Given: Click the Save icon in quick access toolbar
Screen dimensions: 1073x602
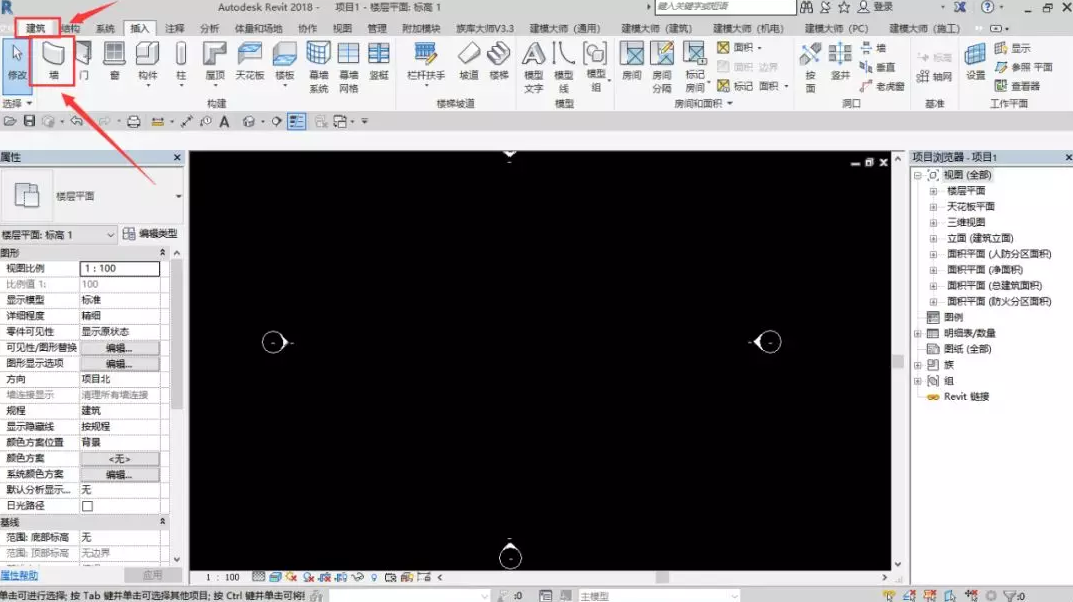Looking at the screenshot, I should pyautogui.click(x=29, y=121).
